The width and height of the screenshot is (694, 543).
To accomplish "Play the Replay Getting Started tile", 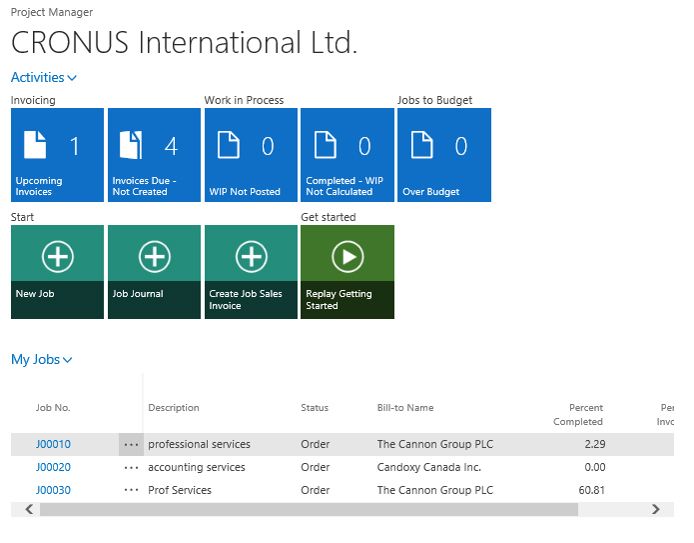I will pyautogui.click(x=347, y=272).
